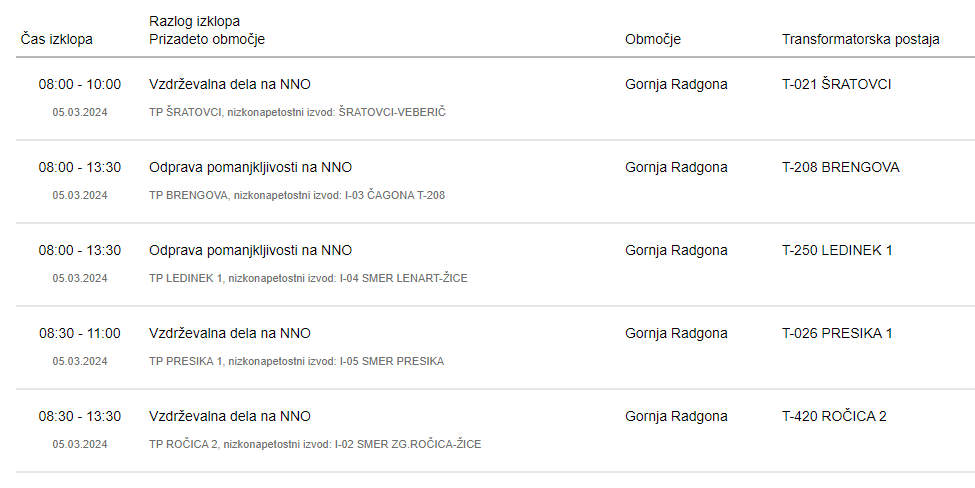Select the T-208 BRENGOVA station cell

point(840,167)
